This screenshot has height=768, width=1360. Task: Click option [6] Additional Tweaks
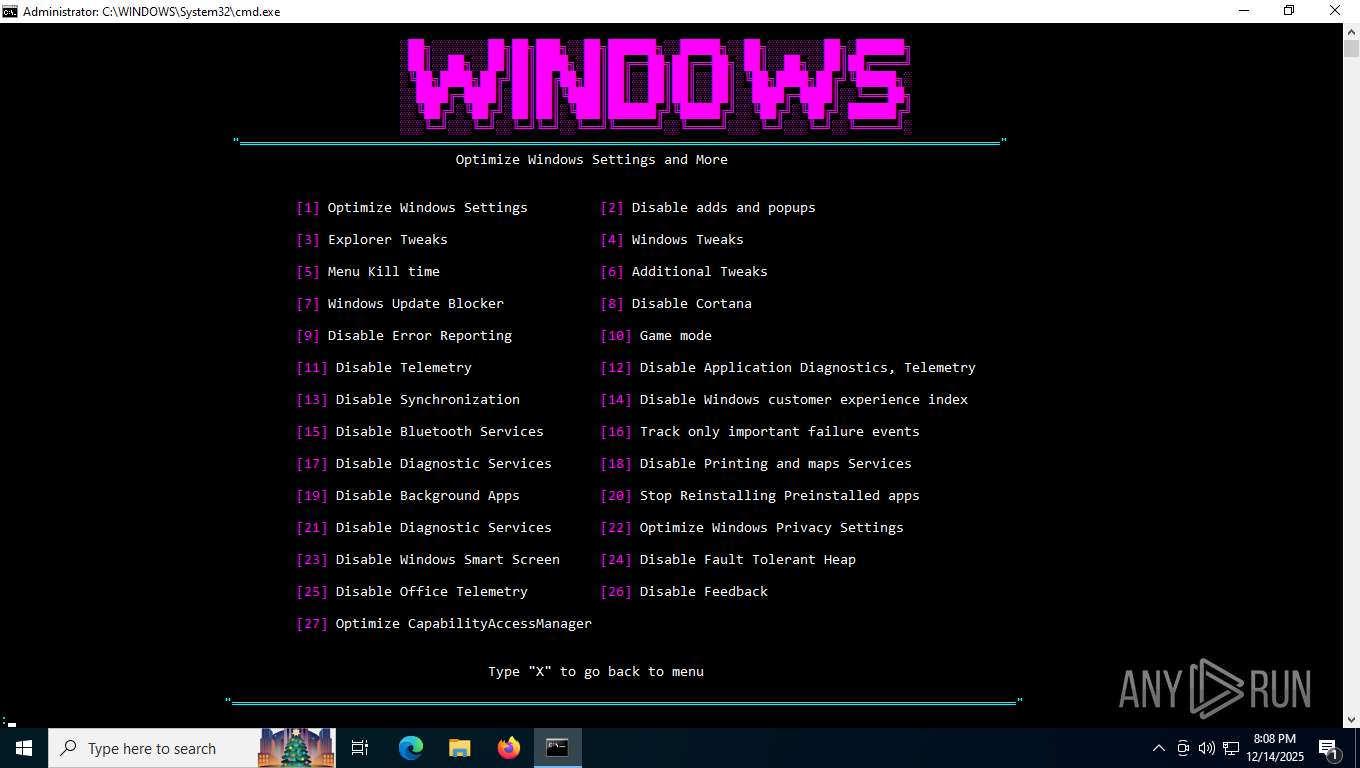coord(684,272)
